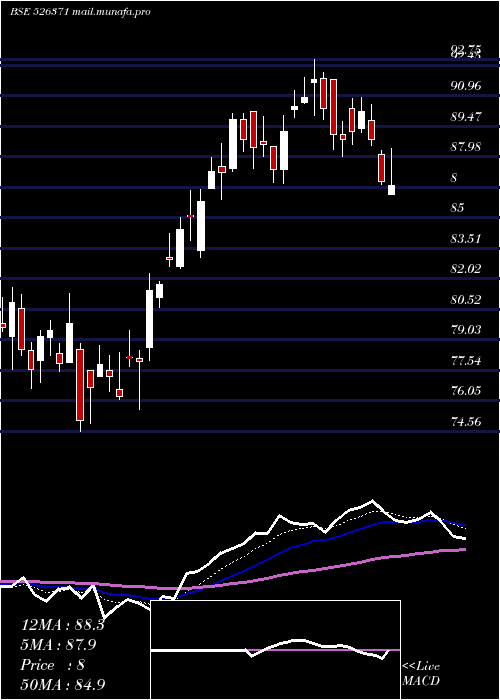Click the 50MA : 84.9 legend text

click(63, 684)
